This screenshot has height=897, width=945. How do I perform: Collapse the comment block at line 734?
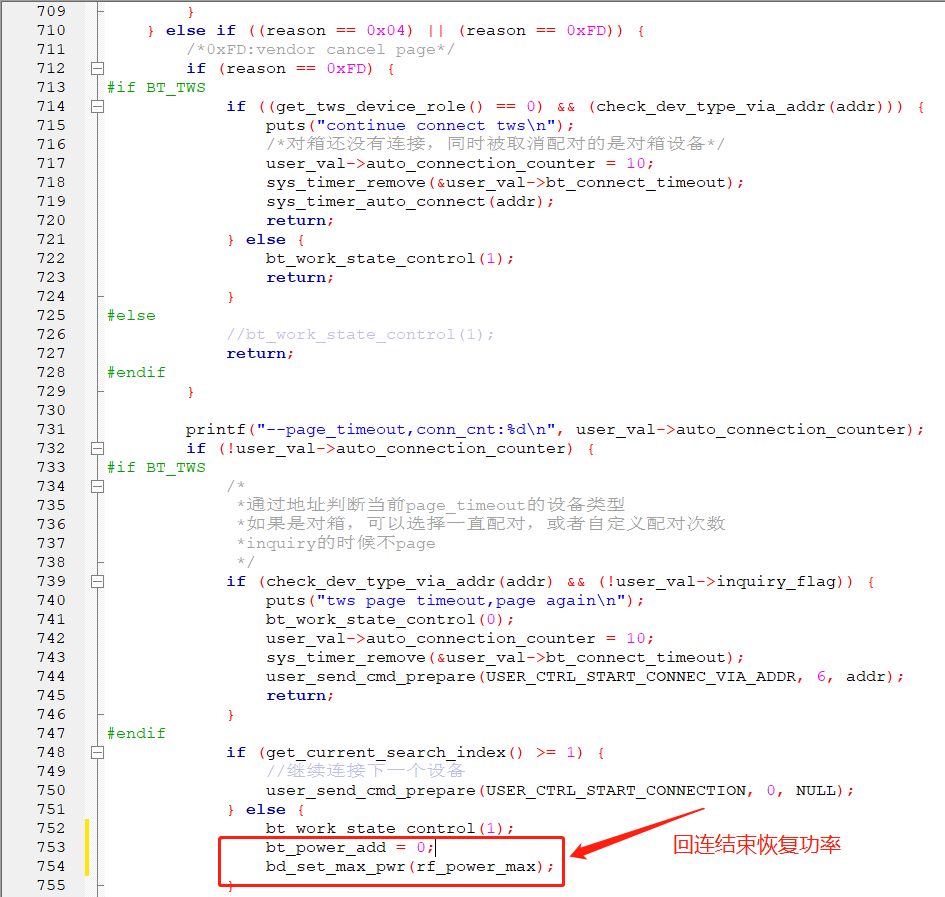tap(97, 486)
